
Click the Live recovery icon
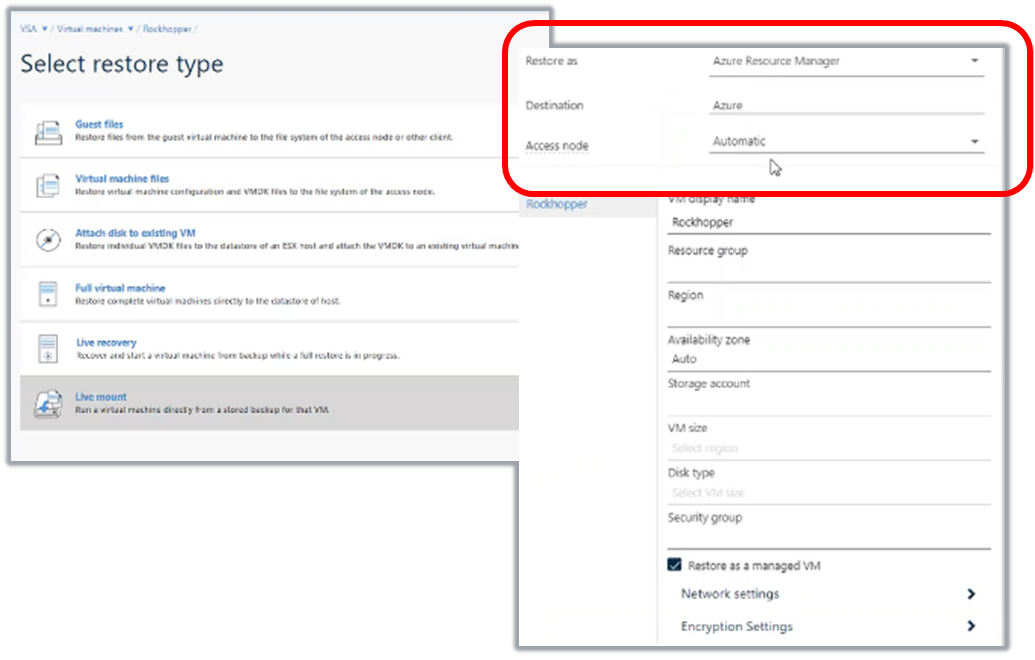click(x=47, y=348)
